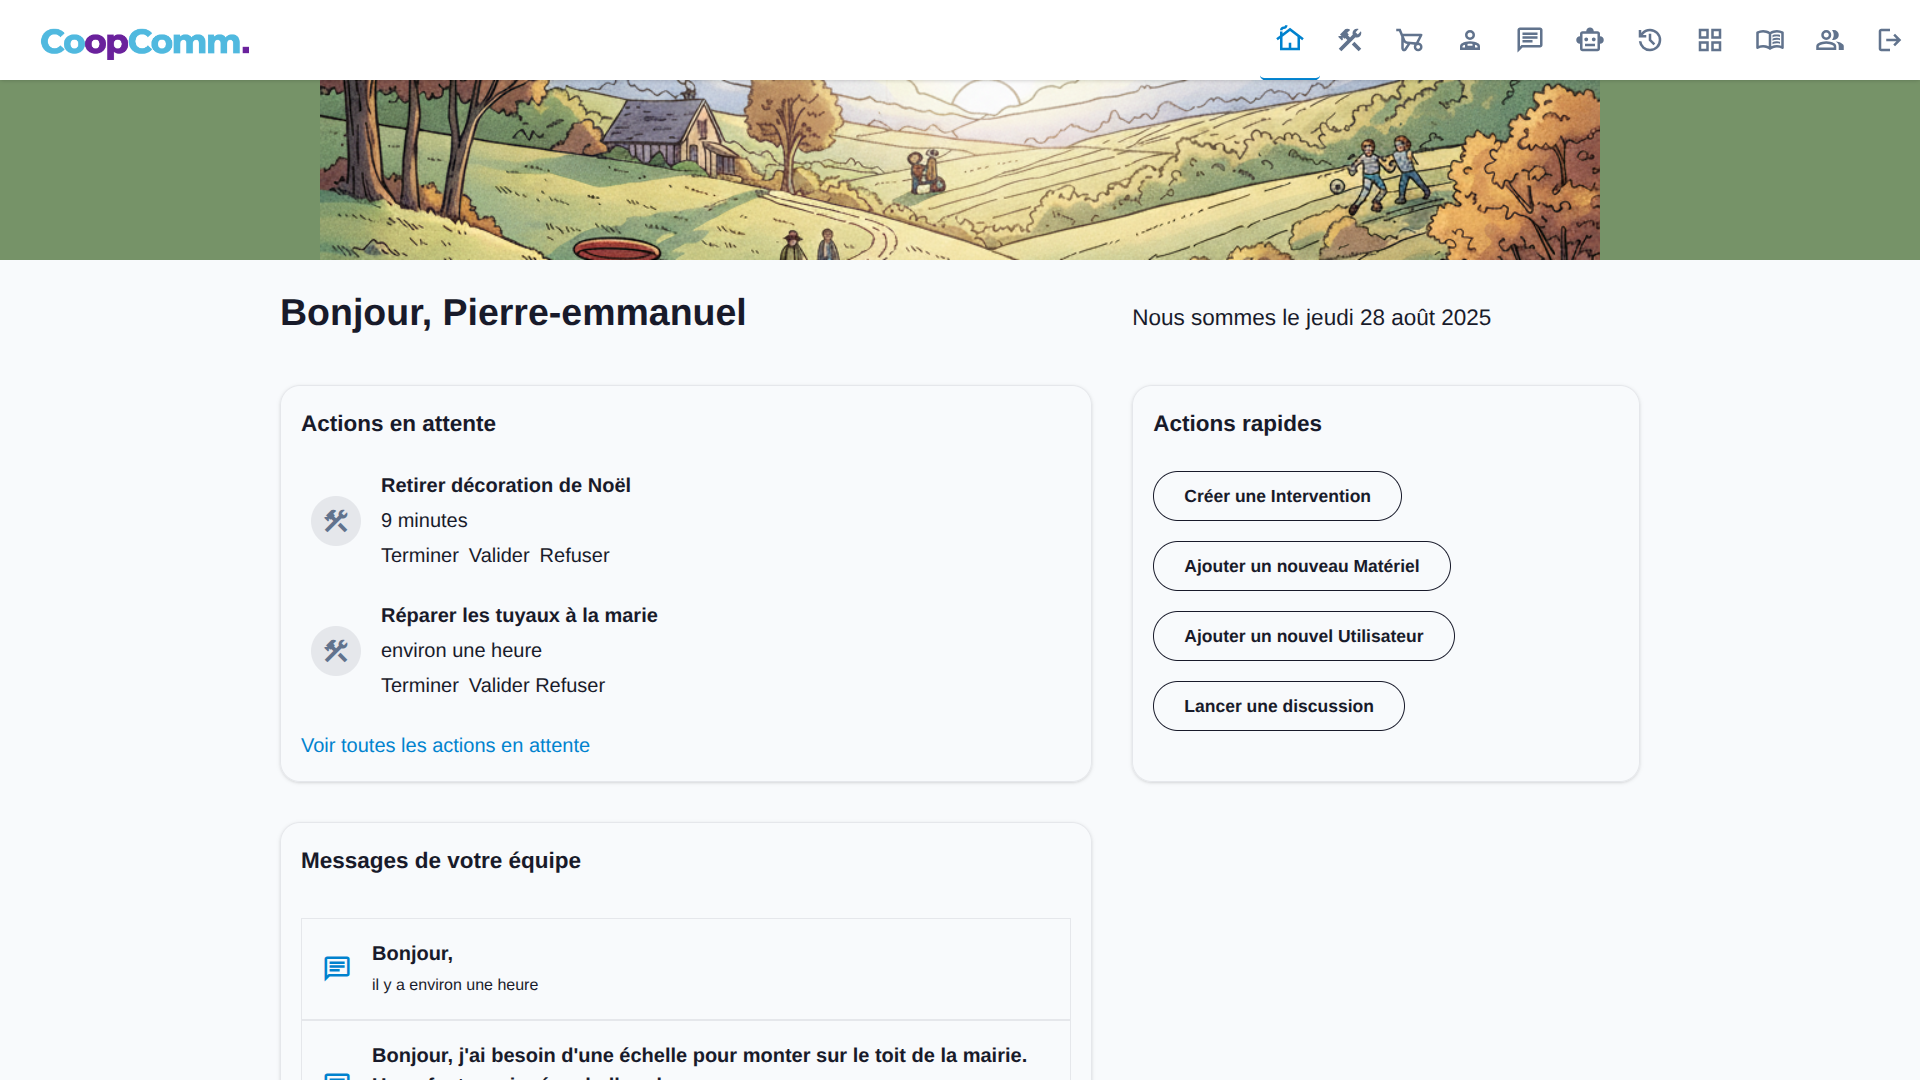The width and height of the screenshot is (1920, 1080).
Task: Open the "Bonjour," team message
Action: (x=412, y=954)
